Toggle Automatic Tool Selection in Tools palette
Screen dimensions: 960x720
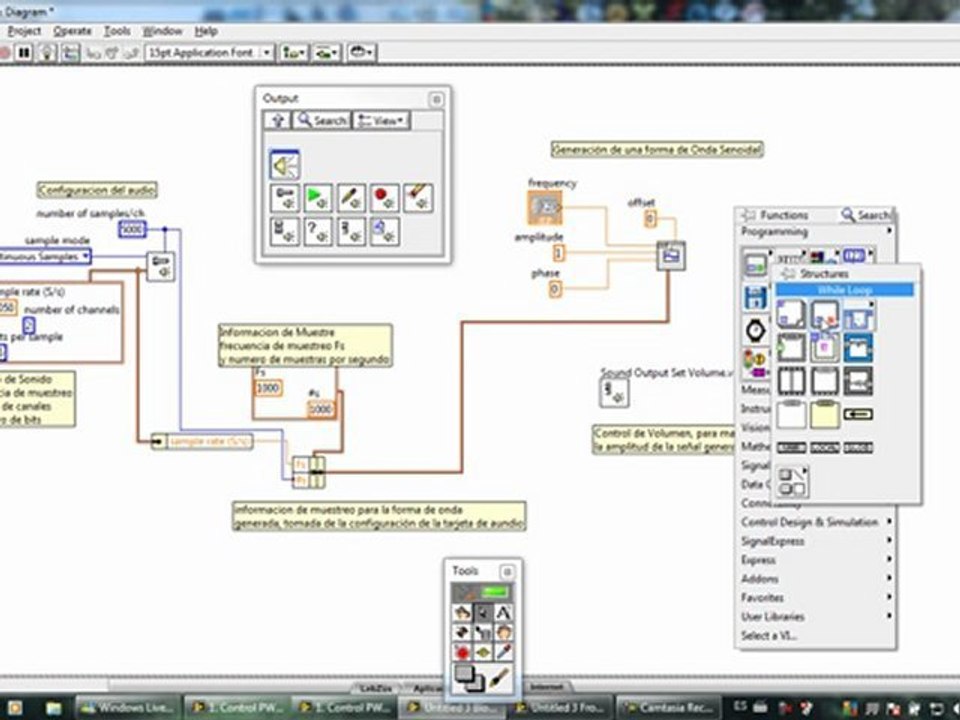click(482, 593)
